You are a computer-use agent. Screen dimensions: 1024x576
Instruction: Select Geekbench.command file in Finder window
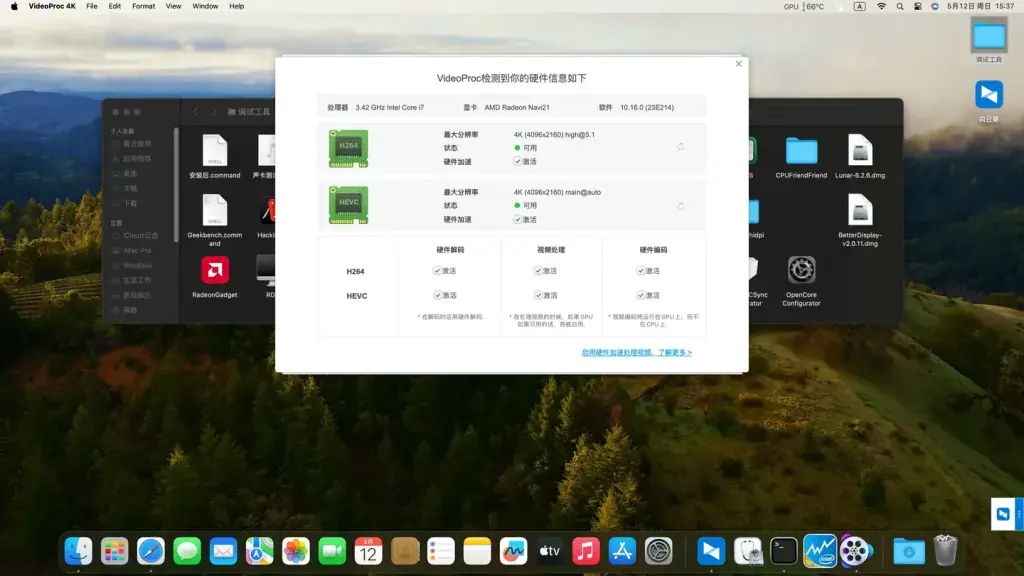click(x=214, y=220)
